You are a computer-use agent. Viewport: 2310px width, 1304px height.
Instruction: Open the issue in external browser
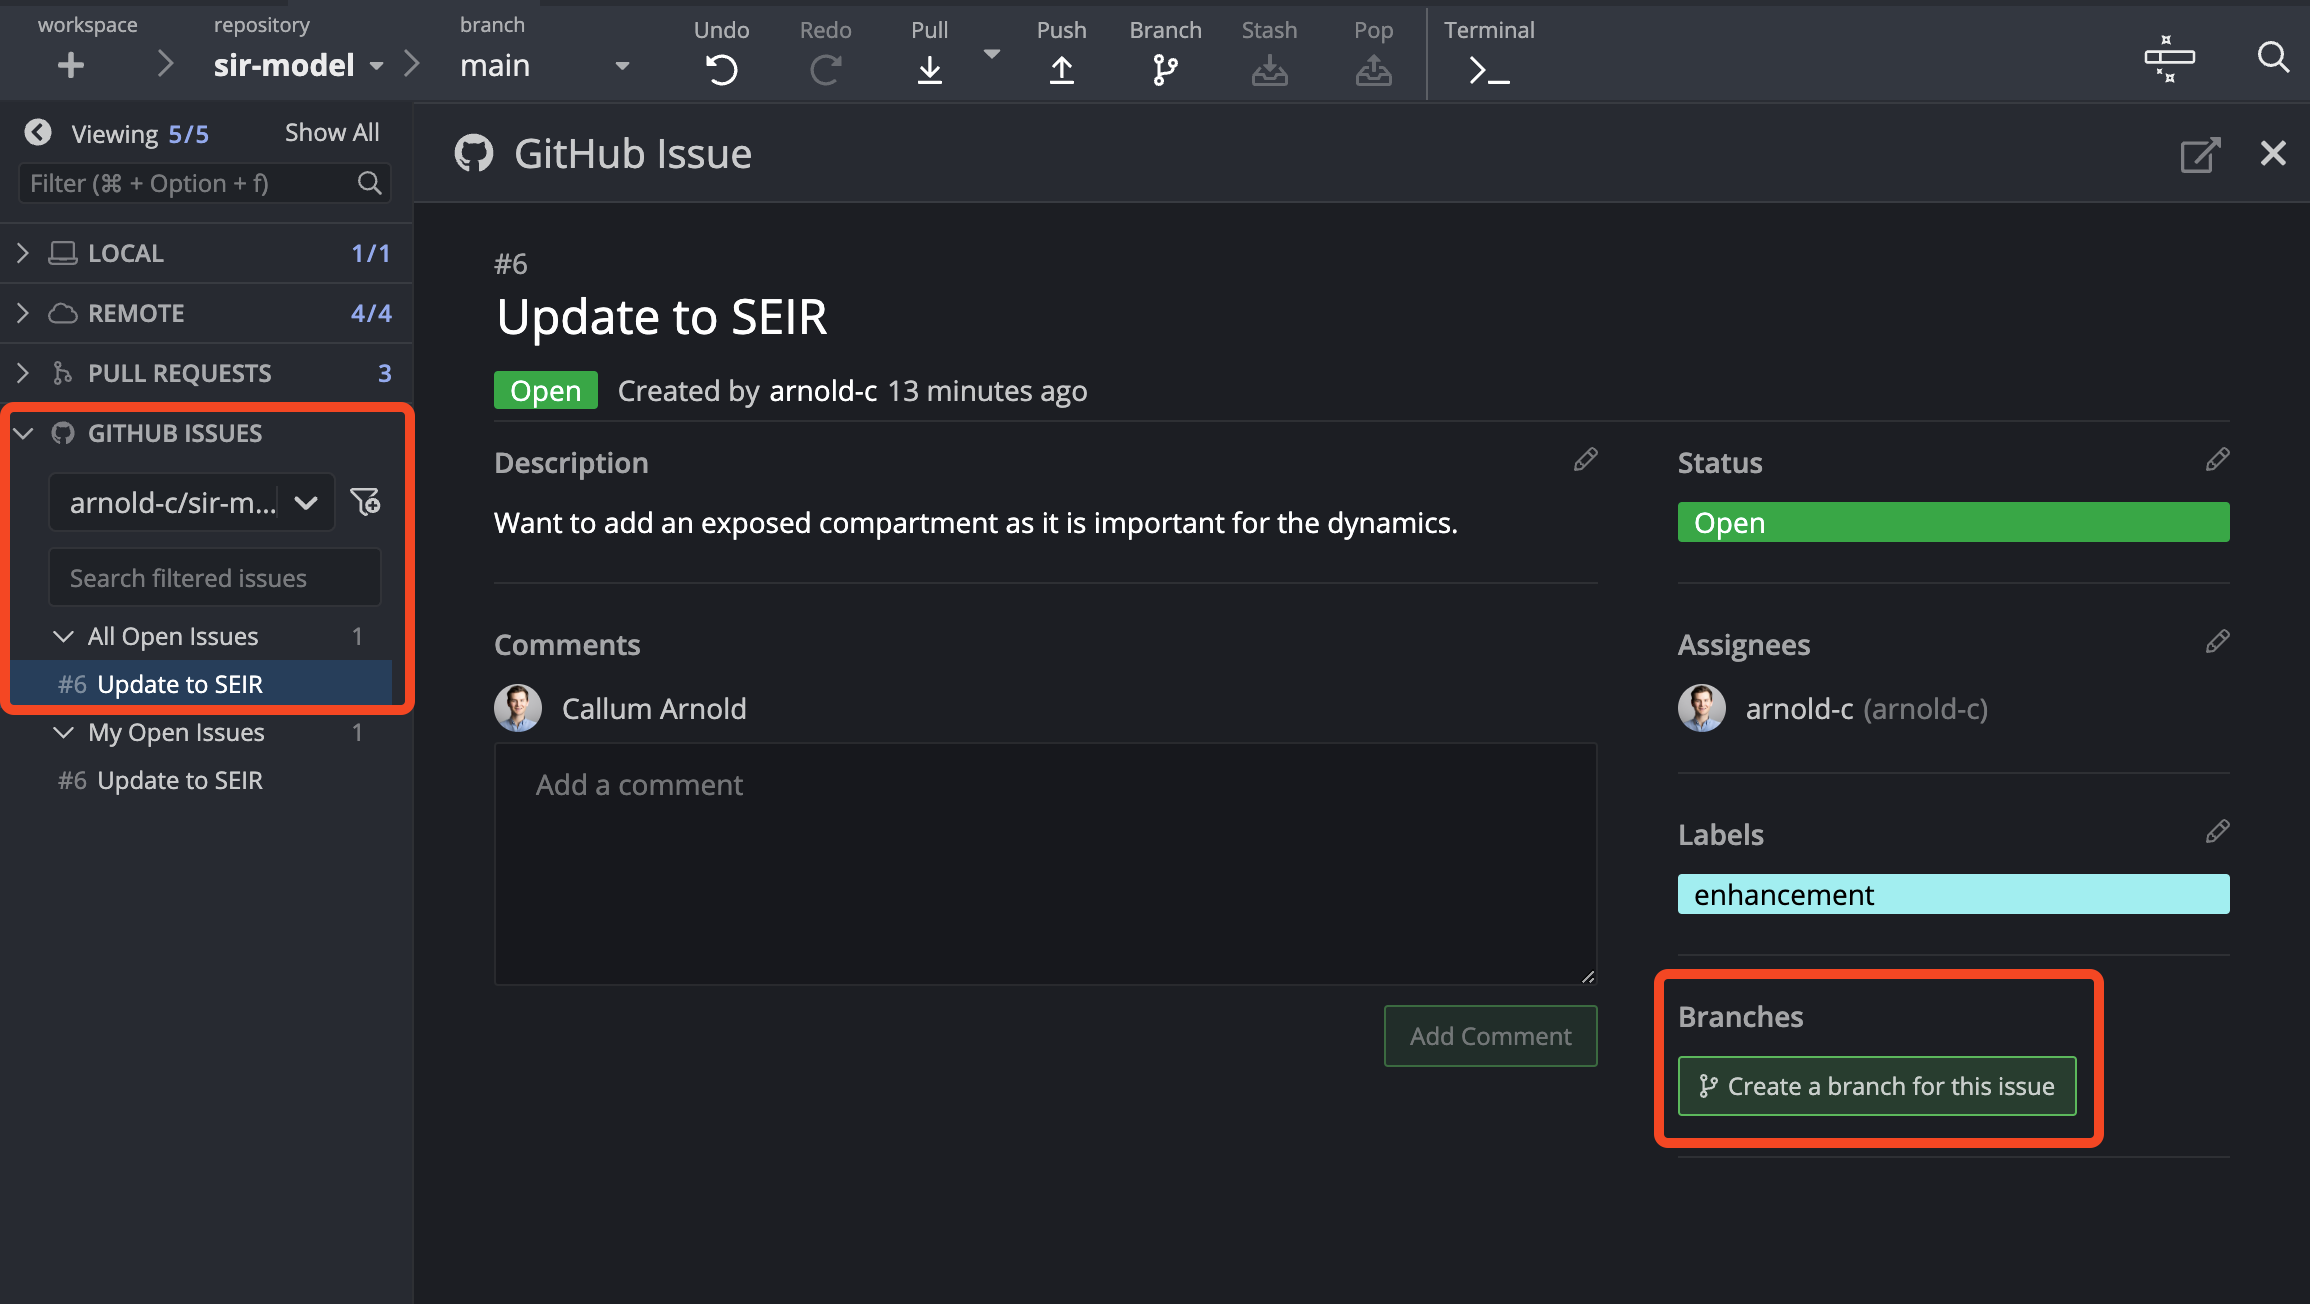point(2199,155)
